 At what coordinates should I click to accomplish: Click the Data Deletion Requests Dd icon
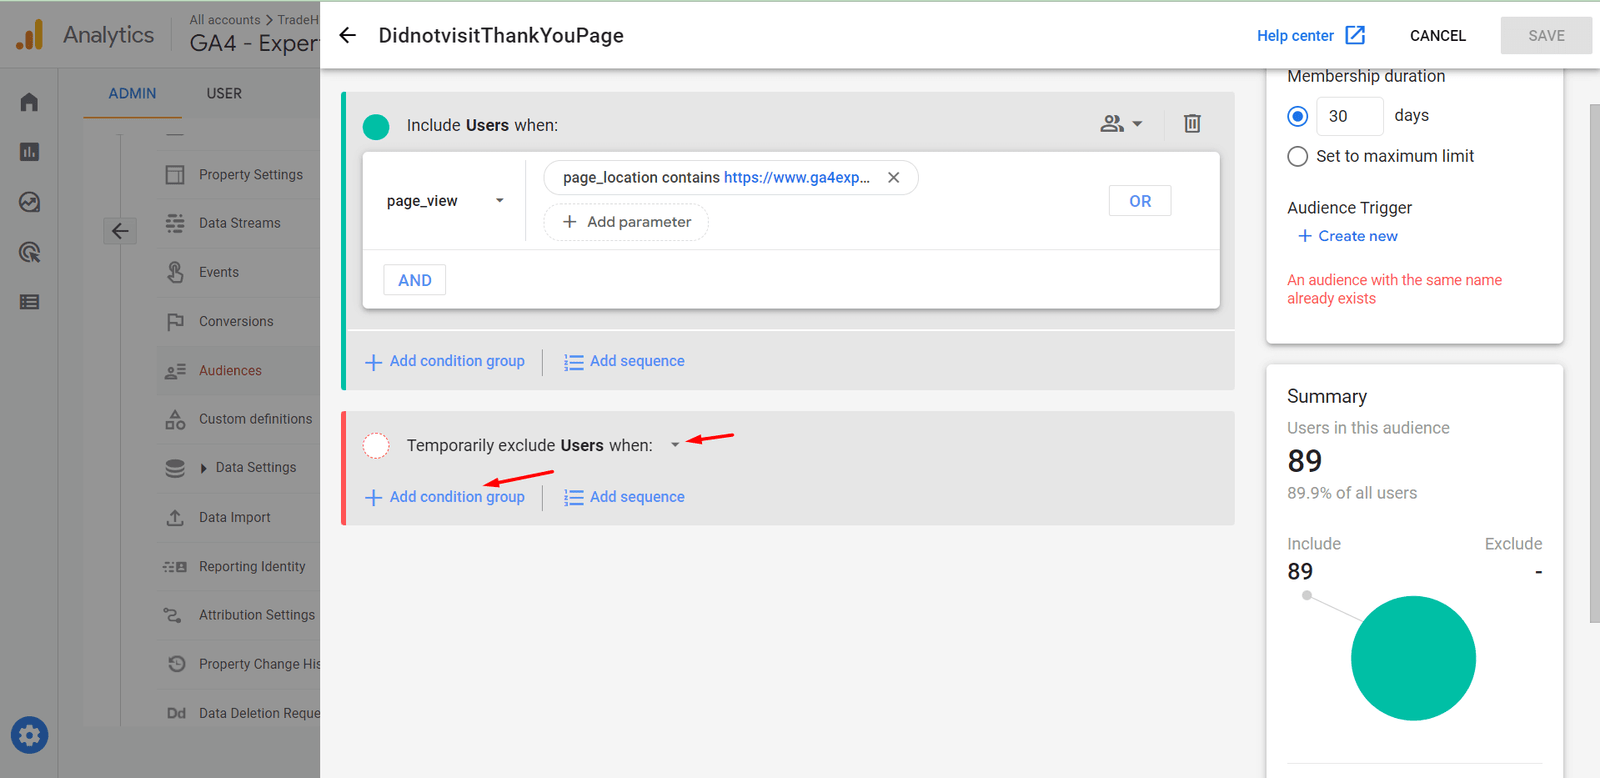coord(176,713)
